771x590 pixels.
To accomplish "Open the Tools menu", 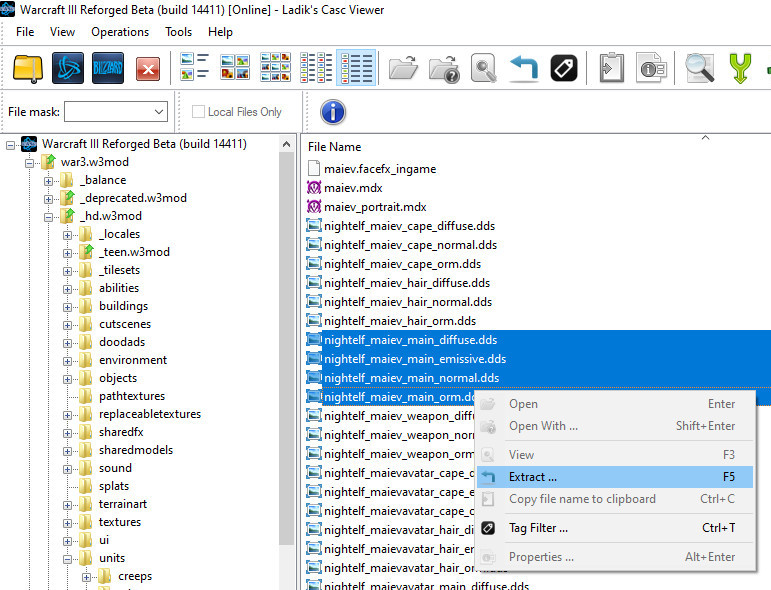I will 178,32.
